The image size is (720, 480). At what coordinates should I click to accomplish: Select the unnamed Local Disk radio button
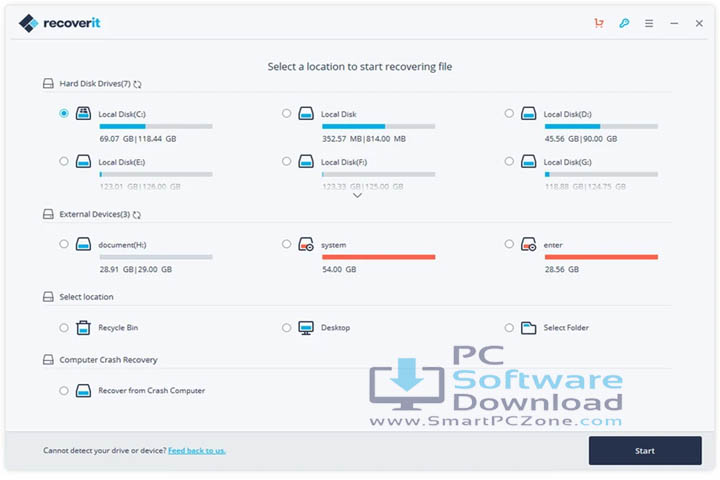(287, 113)
